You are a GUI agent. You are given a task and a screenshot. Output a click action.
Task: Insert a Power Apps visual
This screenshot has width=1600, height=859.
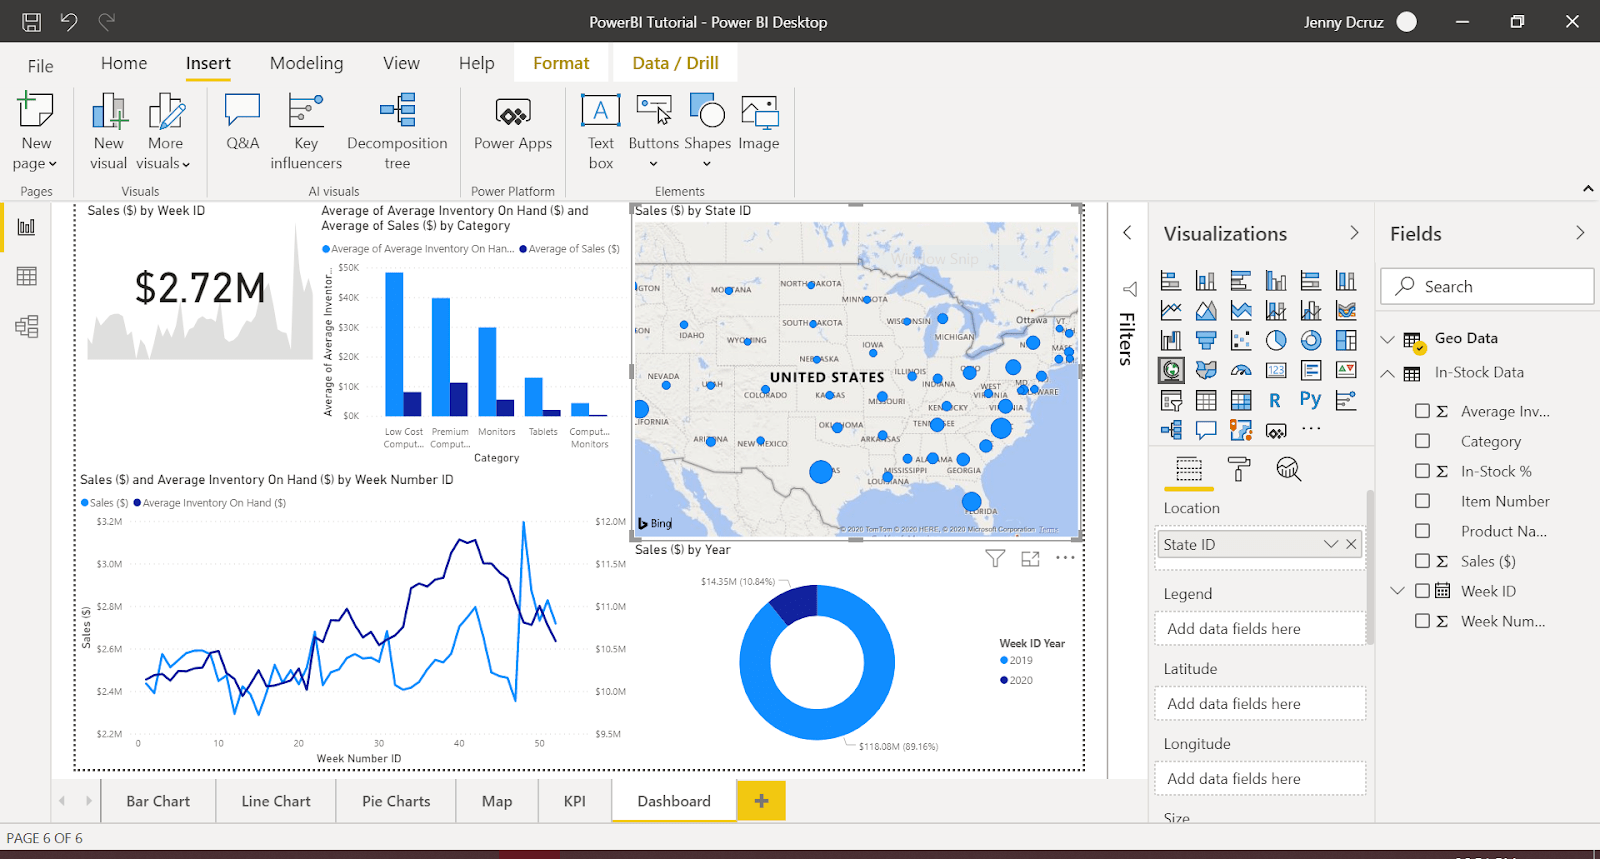(513, 122)
